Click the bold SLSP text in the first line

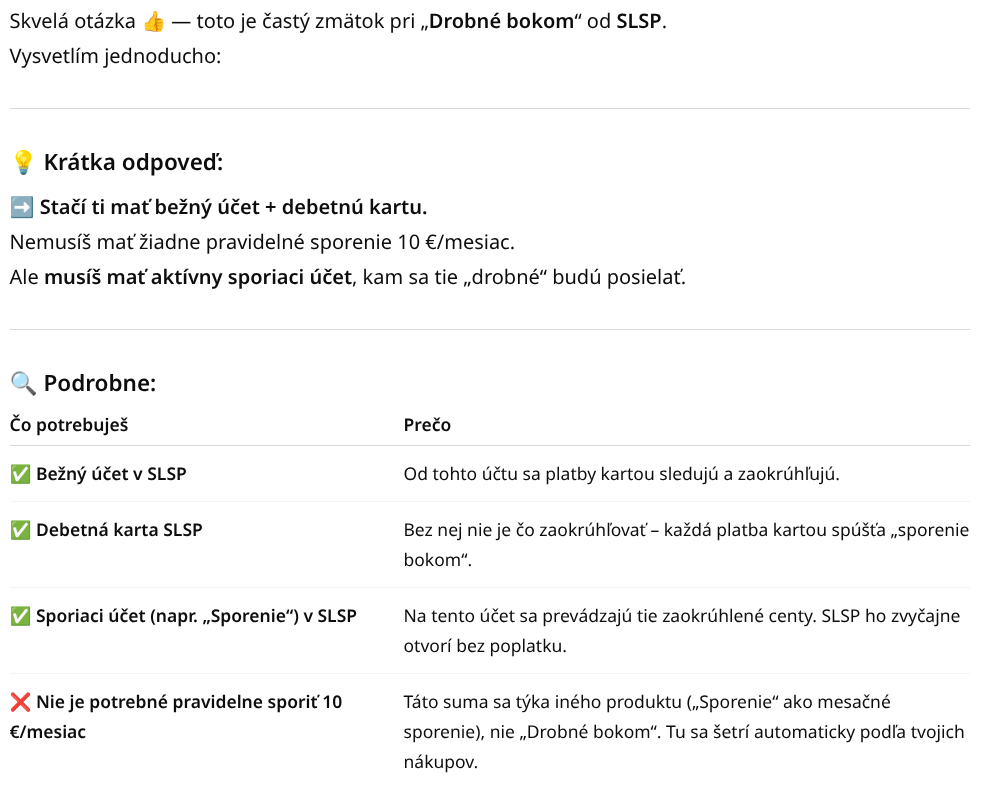pyautogui.click(x=638, y=21)
